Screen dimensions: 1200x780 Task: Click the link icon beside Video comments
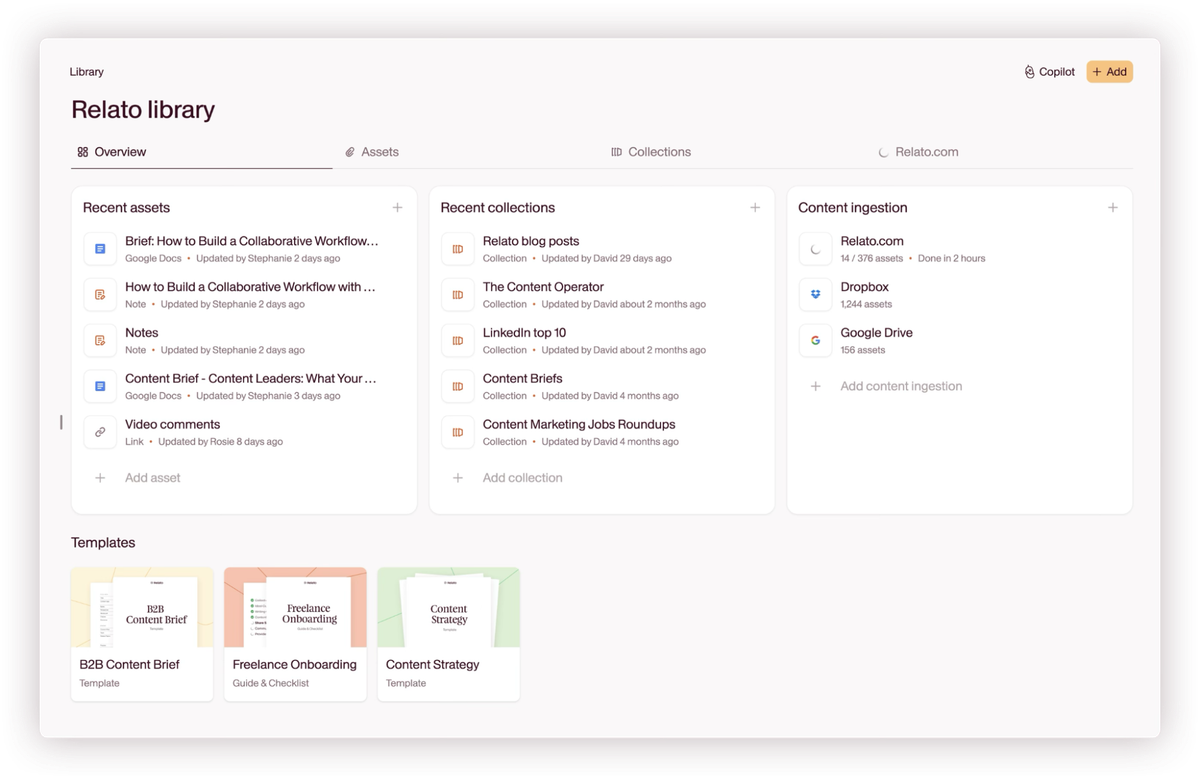100,432
